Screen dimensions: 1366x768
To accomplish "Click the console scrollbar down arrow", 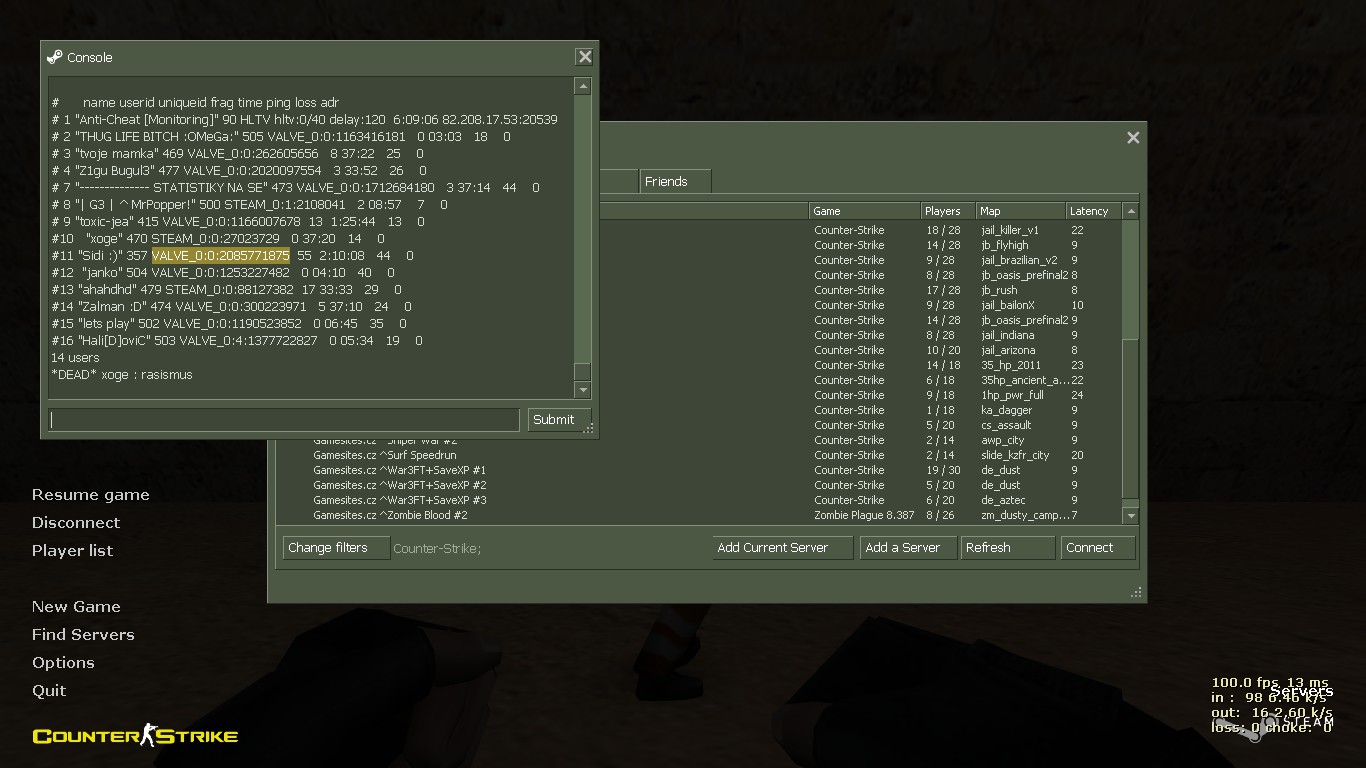I will pyautogui.click(x=582, y=389).
